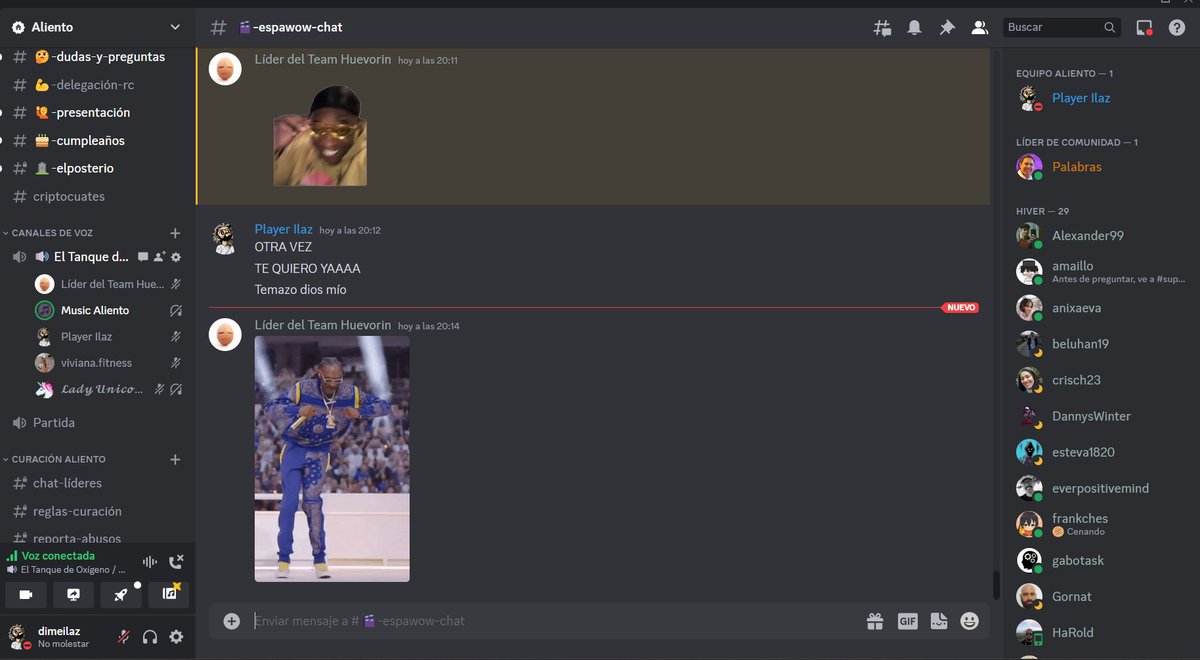Select member everpositivemind

pyautogui.click(x=1101, y=488)
